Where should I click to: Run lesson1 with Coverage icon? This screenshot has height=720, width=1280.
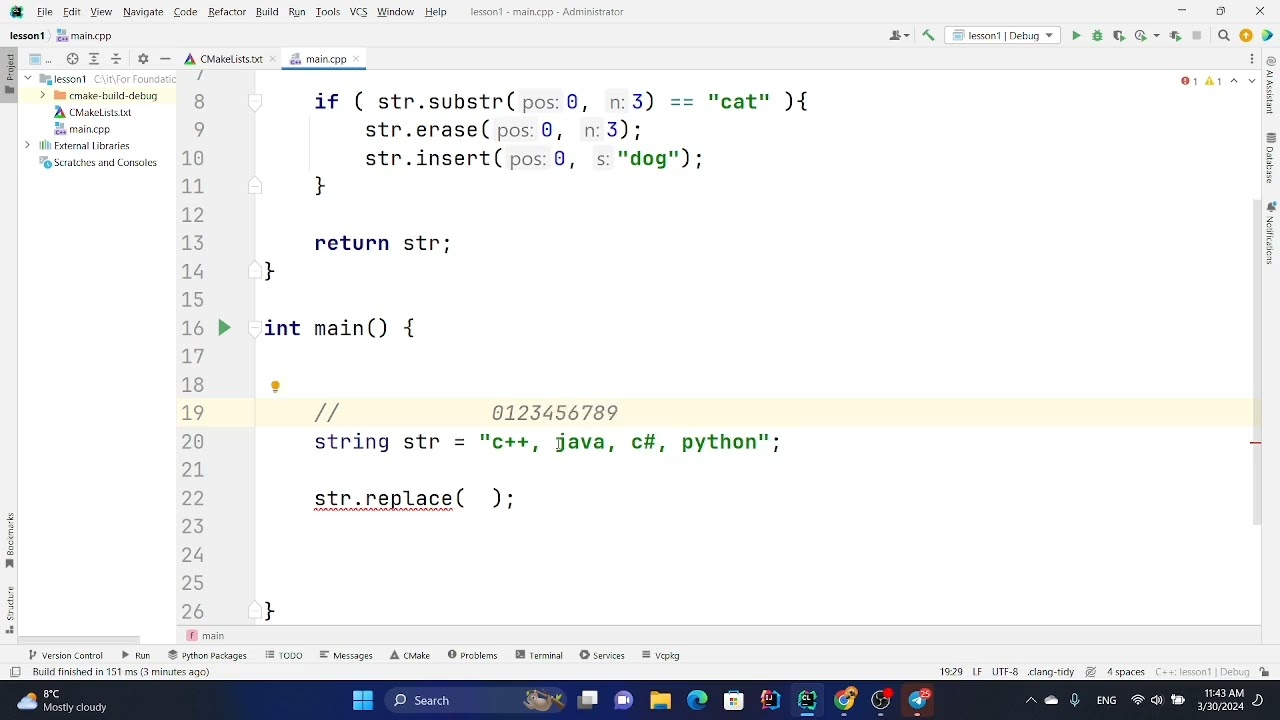click(1118, 36)
